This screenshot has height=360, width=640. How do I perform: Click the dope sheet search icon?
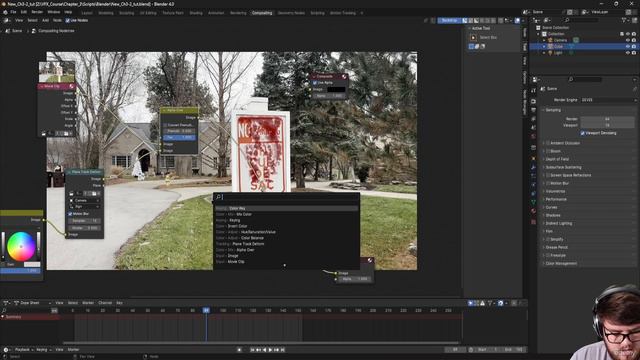(x=4, y=311)
